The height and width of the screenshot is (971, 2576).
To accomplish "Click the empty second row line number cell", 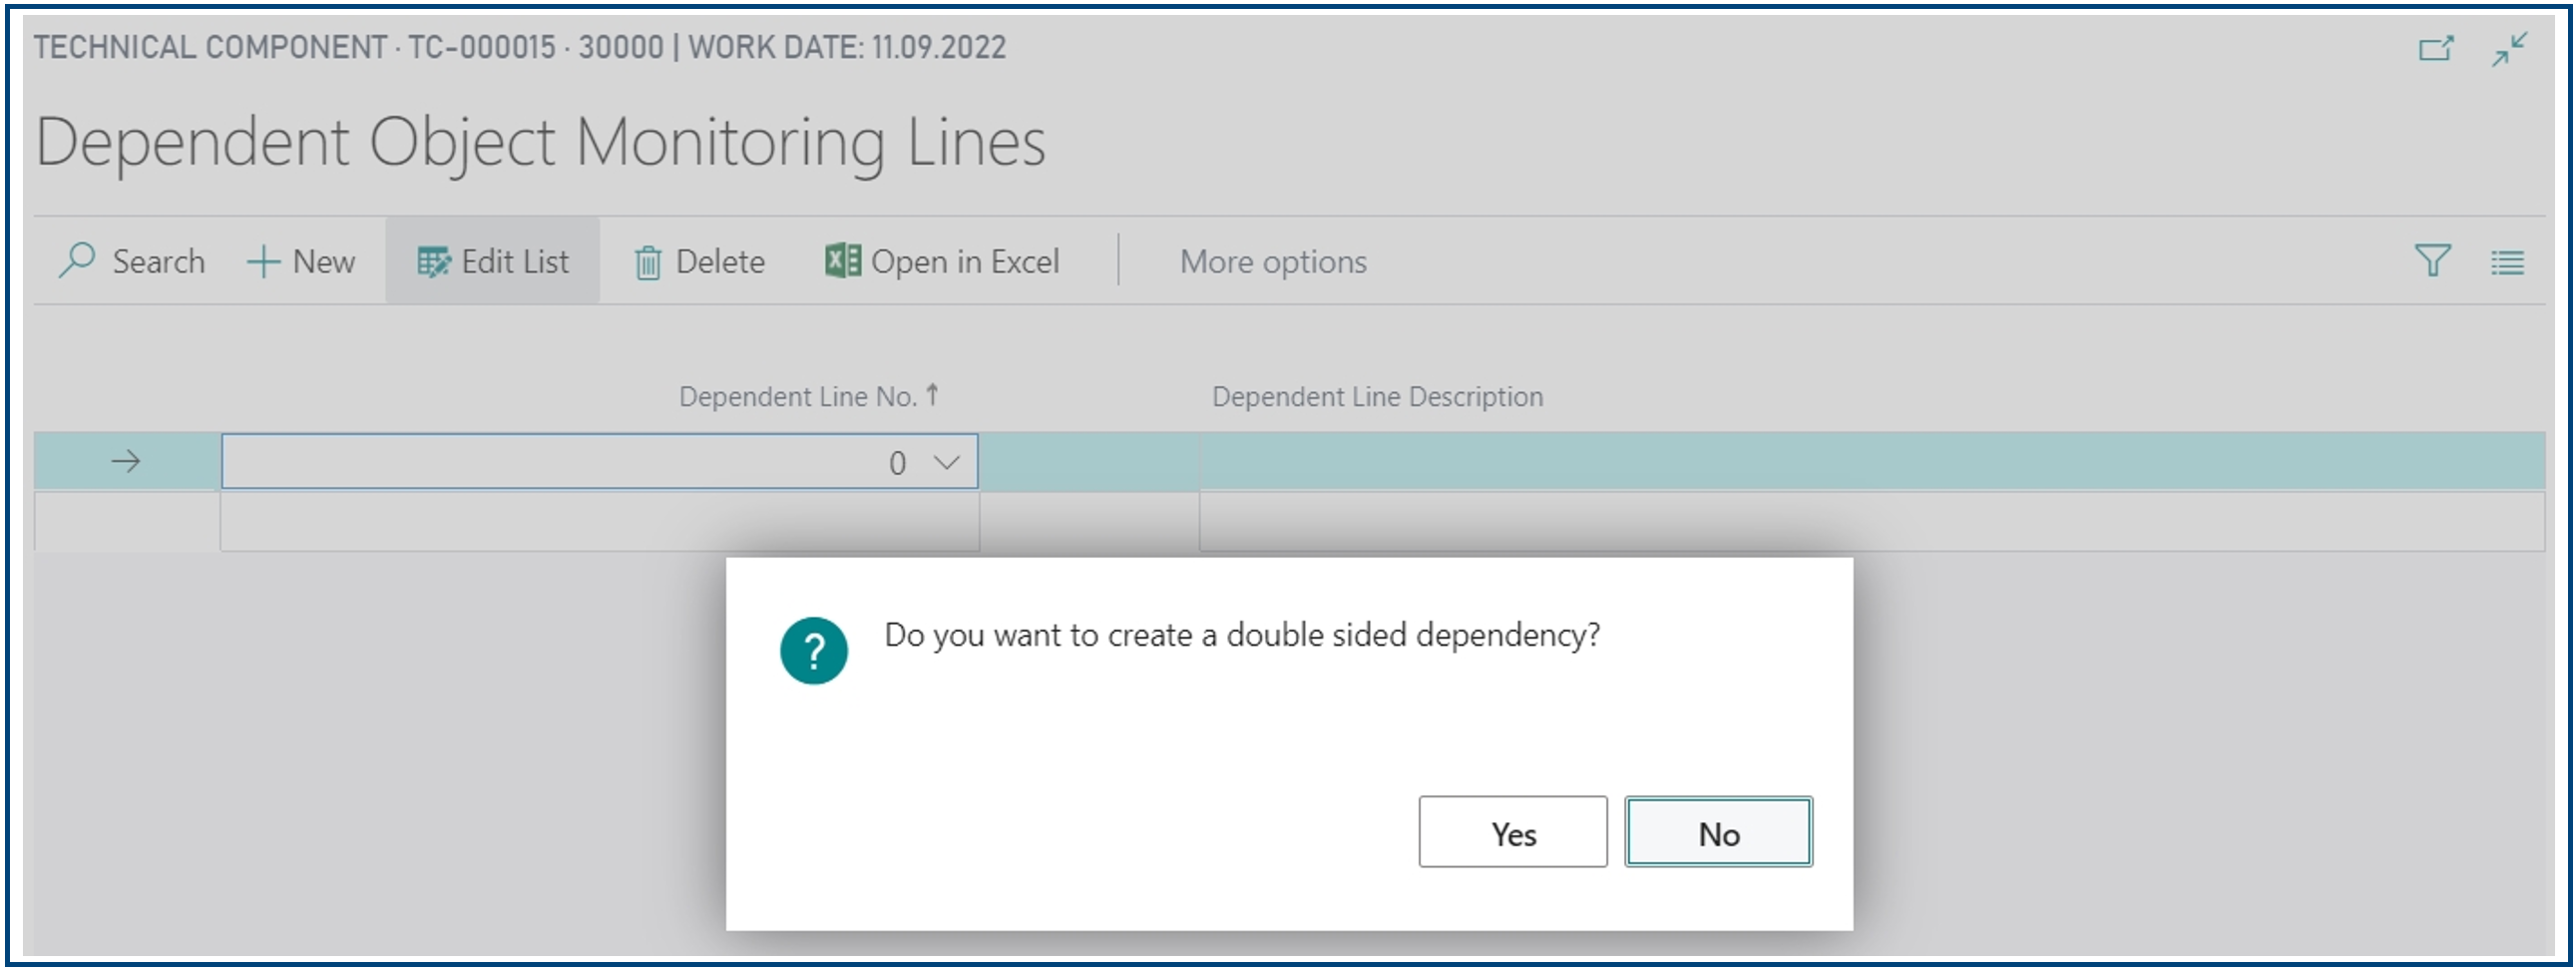I will (x=600, y=521).
